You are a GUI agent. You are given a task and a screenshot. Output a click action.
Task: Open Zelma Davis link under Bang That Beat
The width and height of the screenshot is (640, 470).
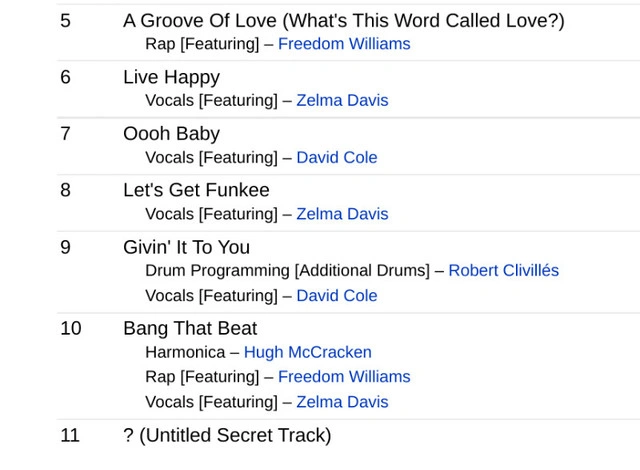(342, 402)
